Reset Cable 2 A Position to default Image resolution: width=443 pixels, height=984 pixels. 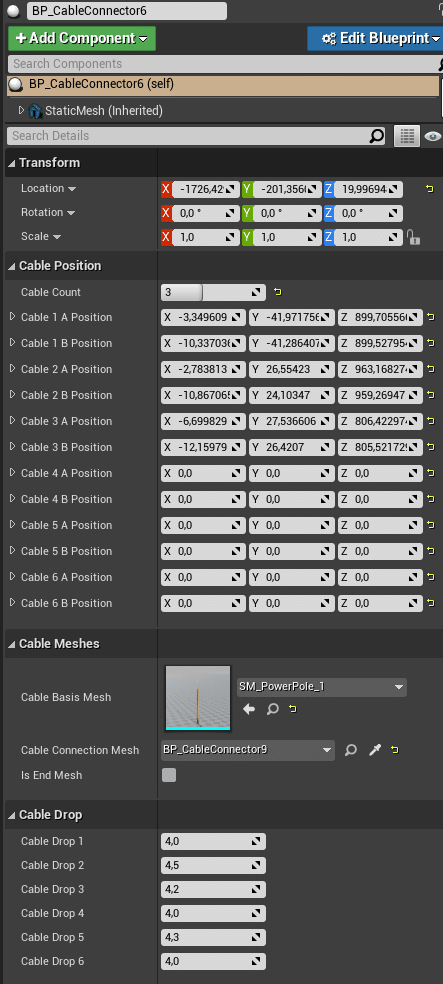(430, 370)
